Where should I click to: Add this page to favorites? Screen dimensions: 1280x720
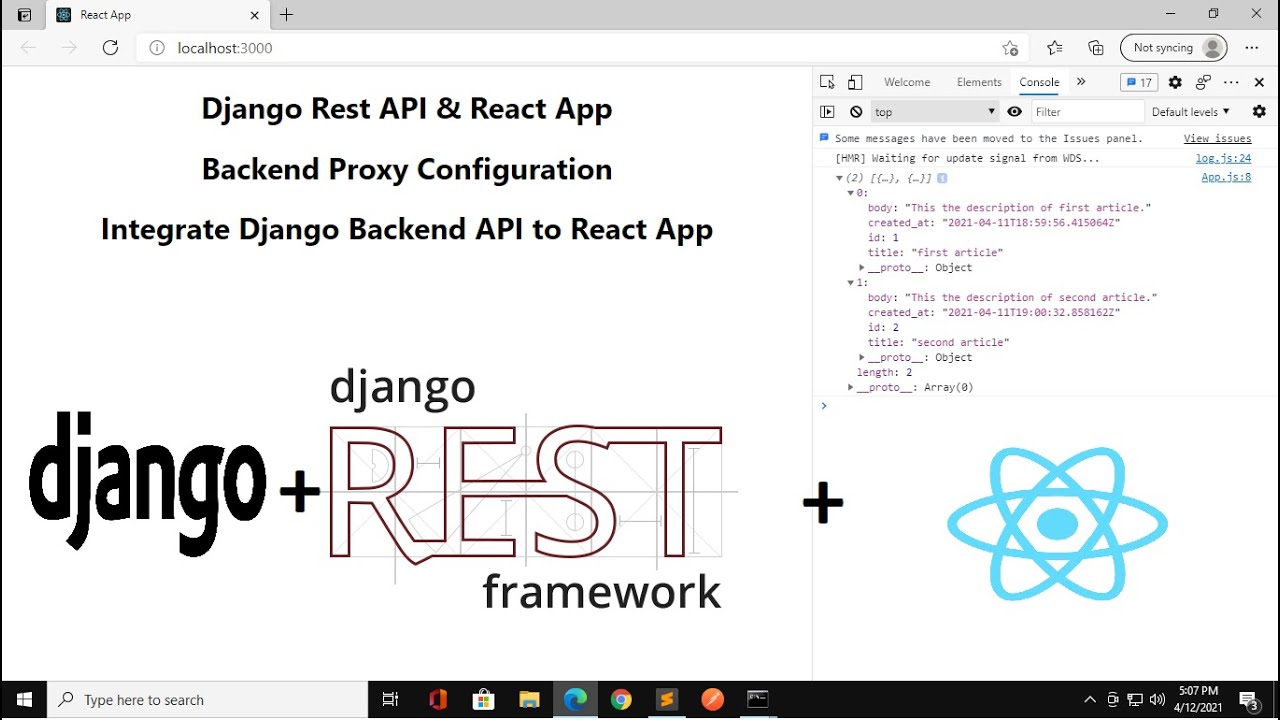(x=1010, y=48)
